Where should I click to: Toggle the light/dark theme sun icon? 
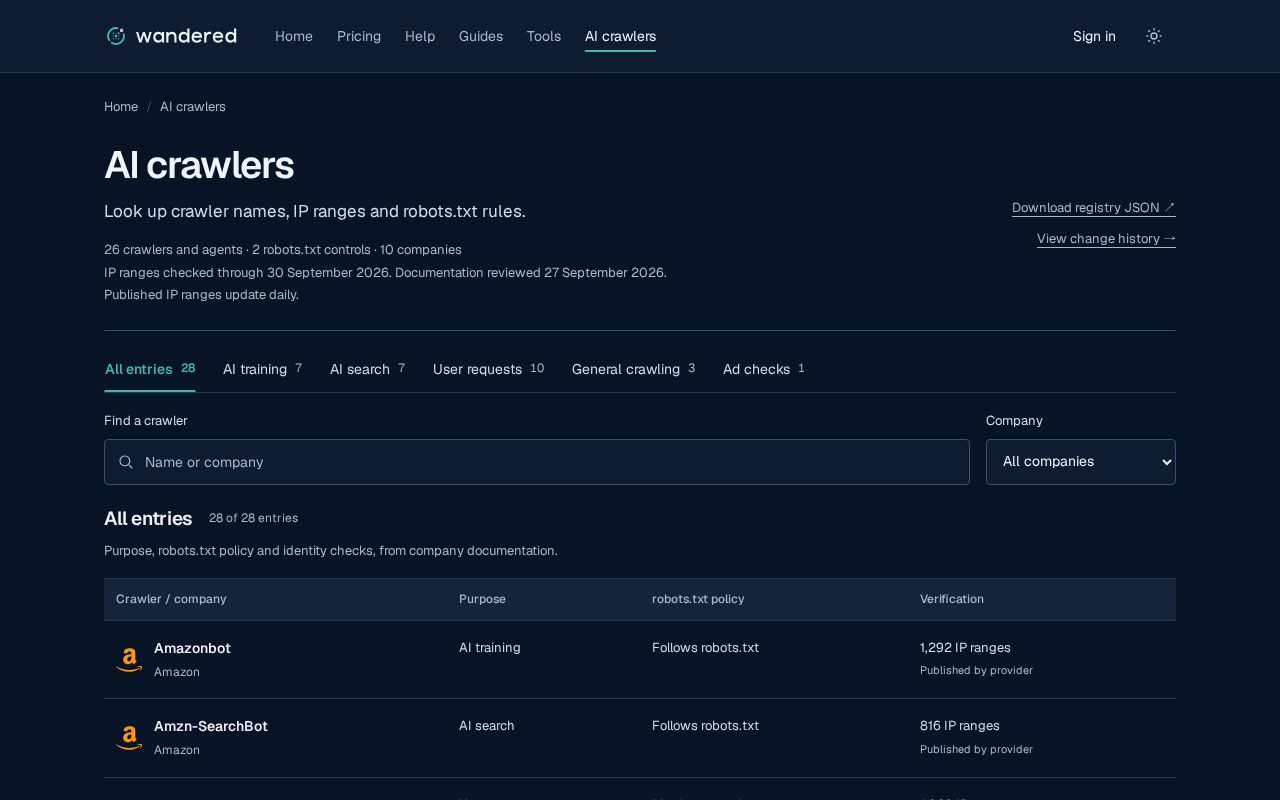tap(1154, 36)
